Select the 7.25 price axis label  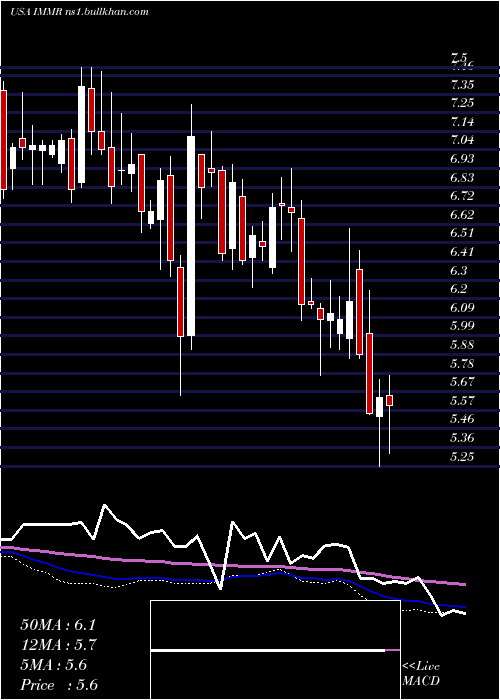[x=462, y=103]
